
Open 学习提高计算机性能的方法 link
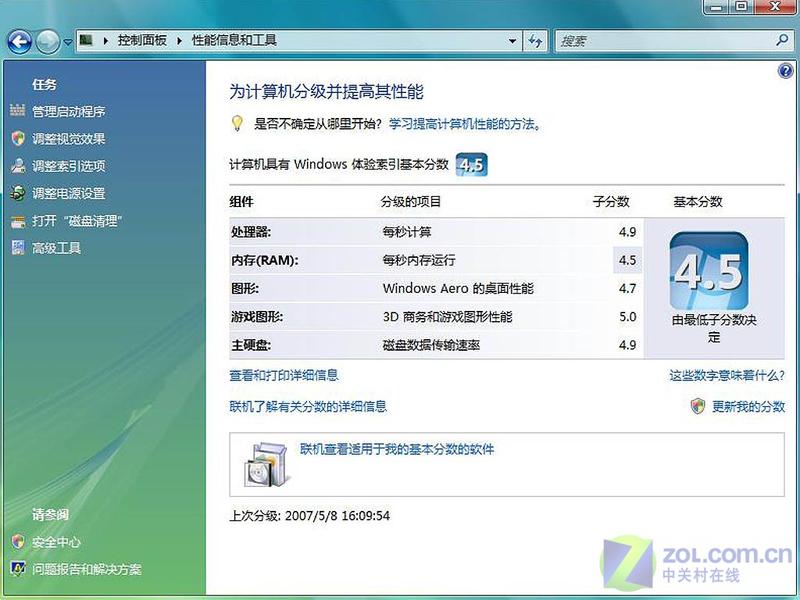tap(464, 124)
